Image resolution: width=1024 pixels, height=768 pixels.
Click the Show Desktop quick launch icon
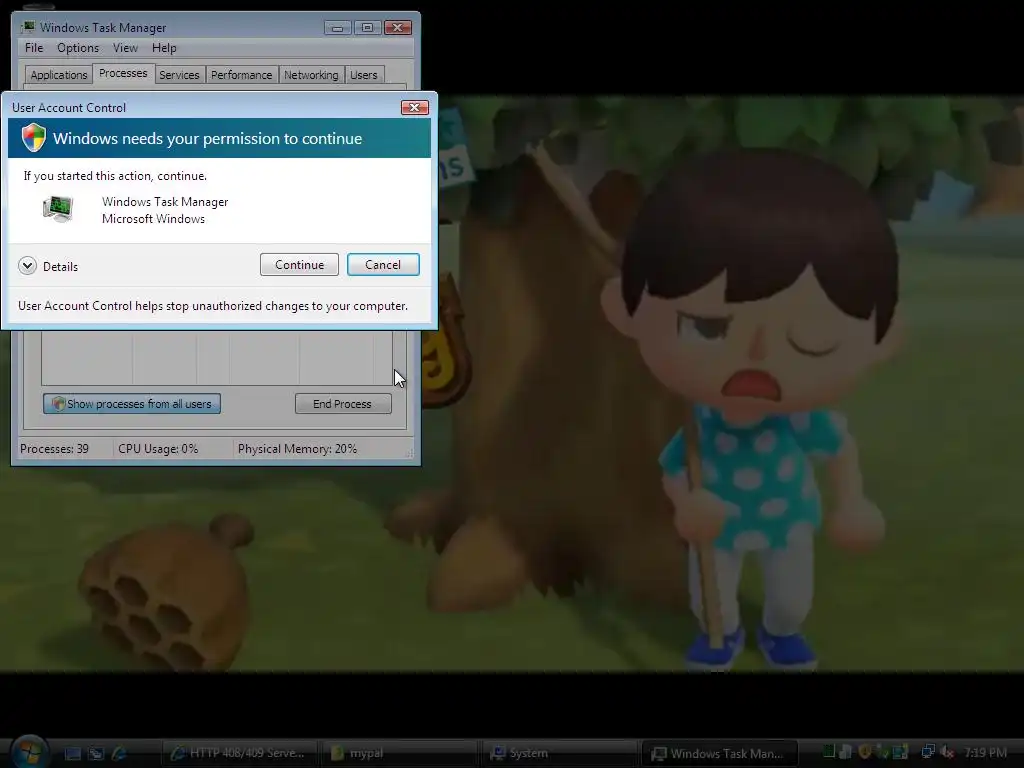(72, 754)
